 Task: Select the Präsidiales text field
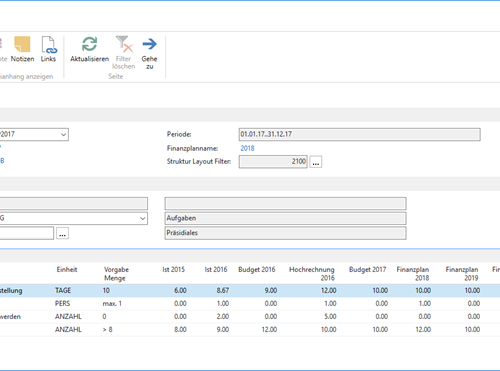click(x=285, y=233)
